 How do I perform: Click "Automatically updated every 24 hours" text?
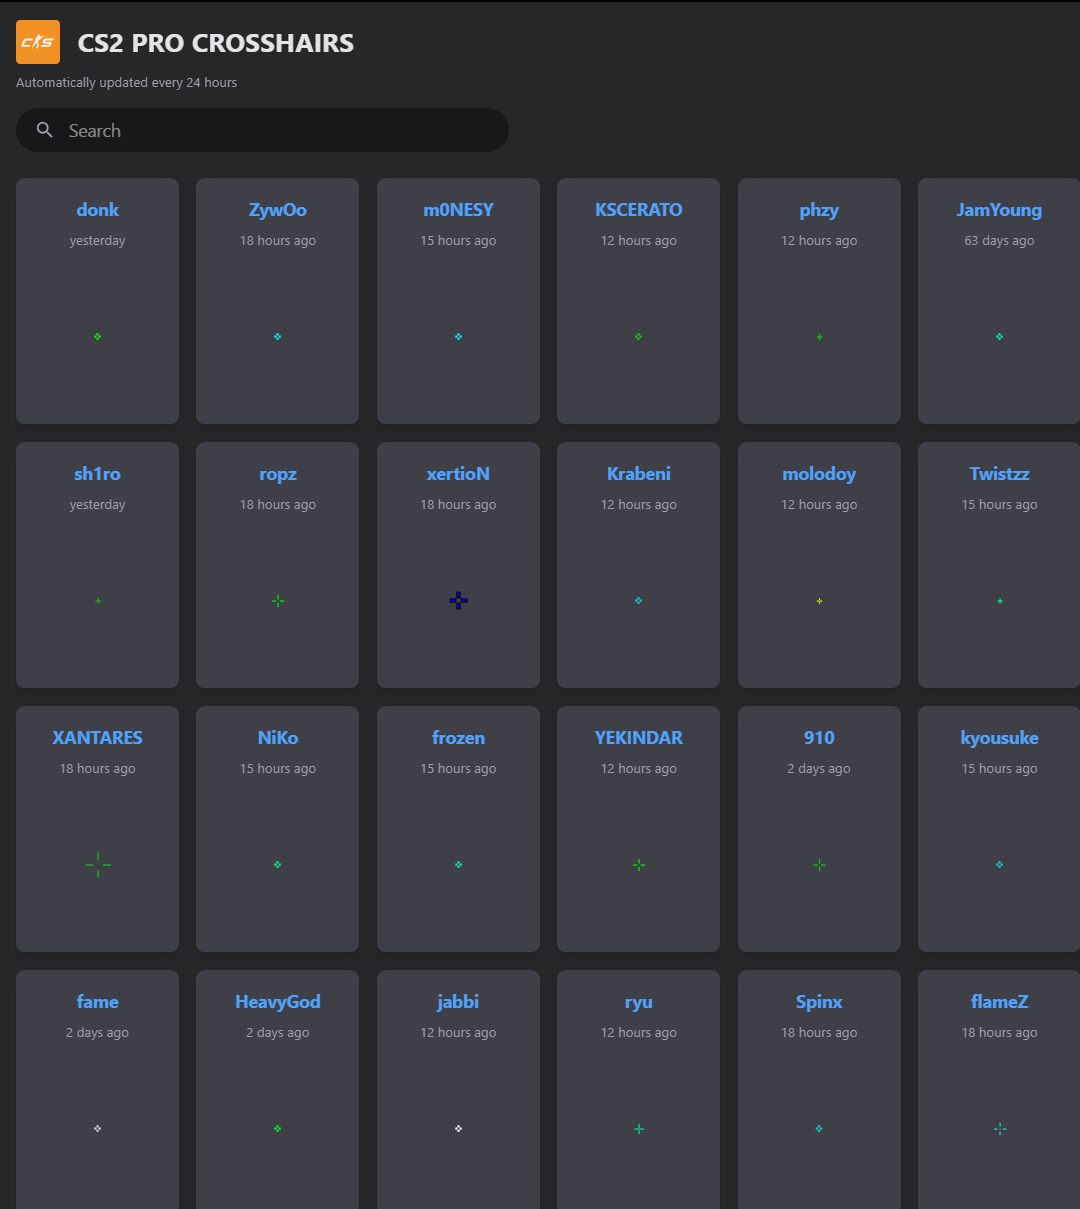(x=127, y=83)
